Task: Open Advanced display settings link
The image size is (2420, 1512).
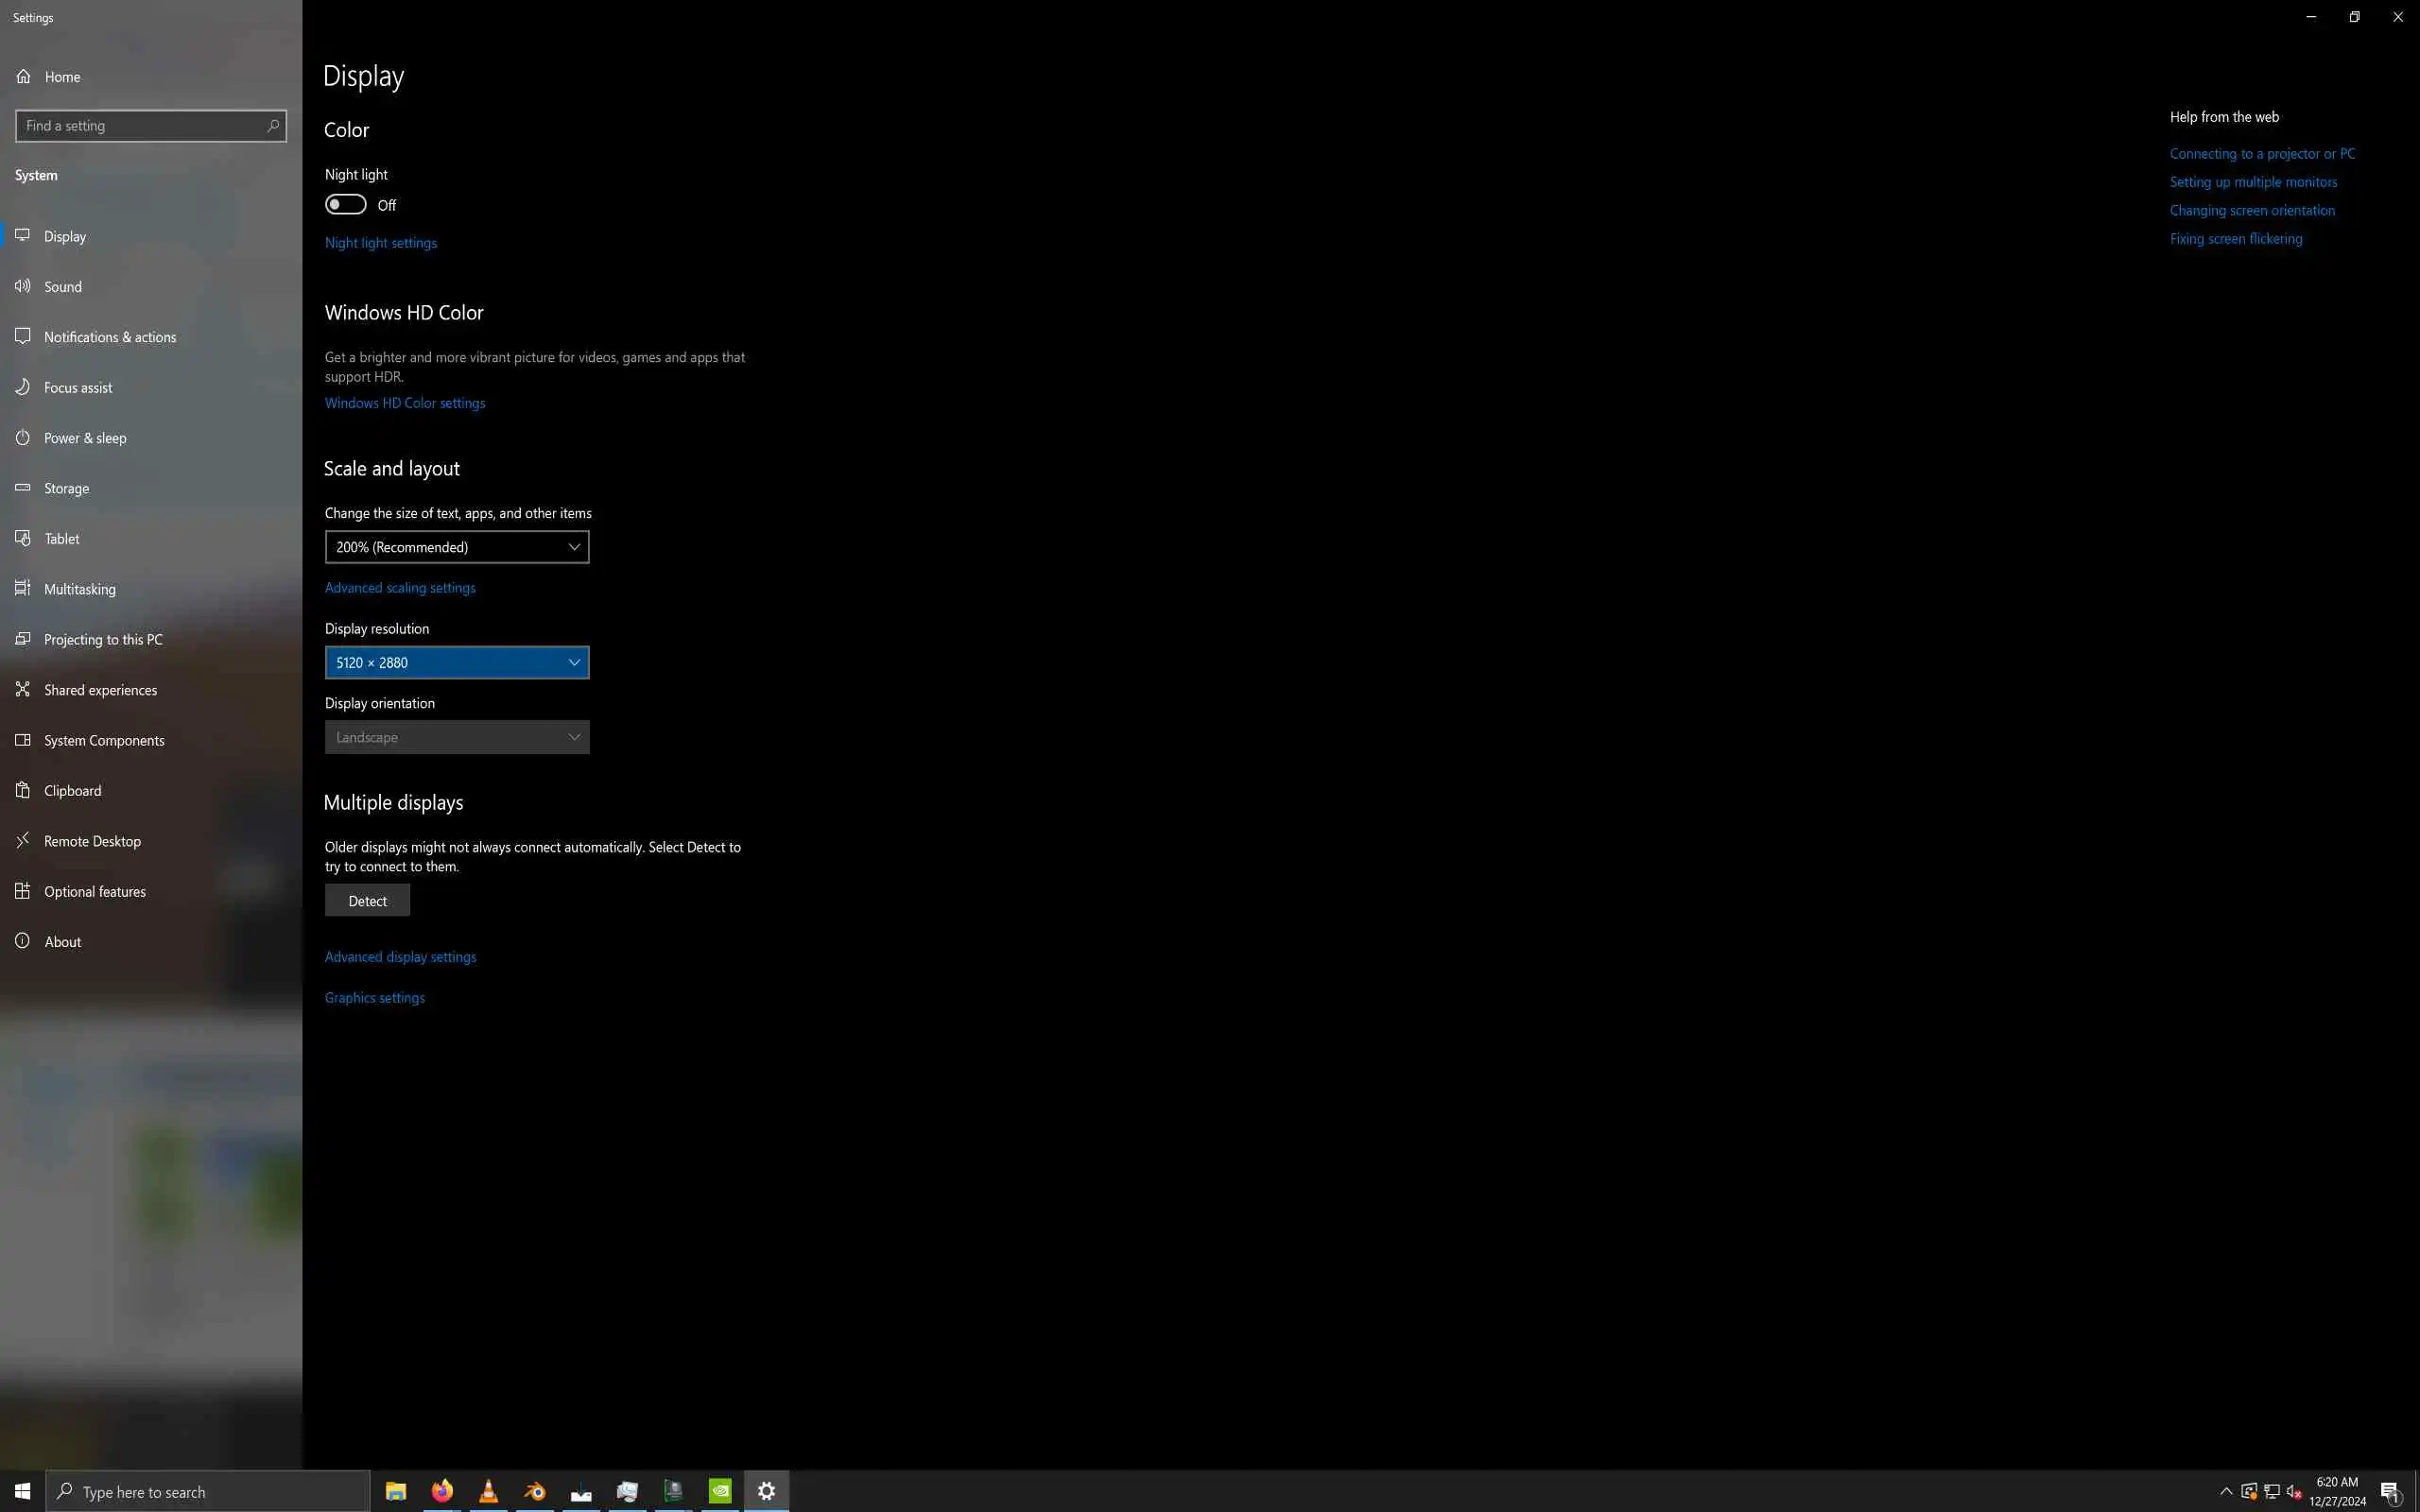Action: click(x=400, y=957)
